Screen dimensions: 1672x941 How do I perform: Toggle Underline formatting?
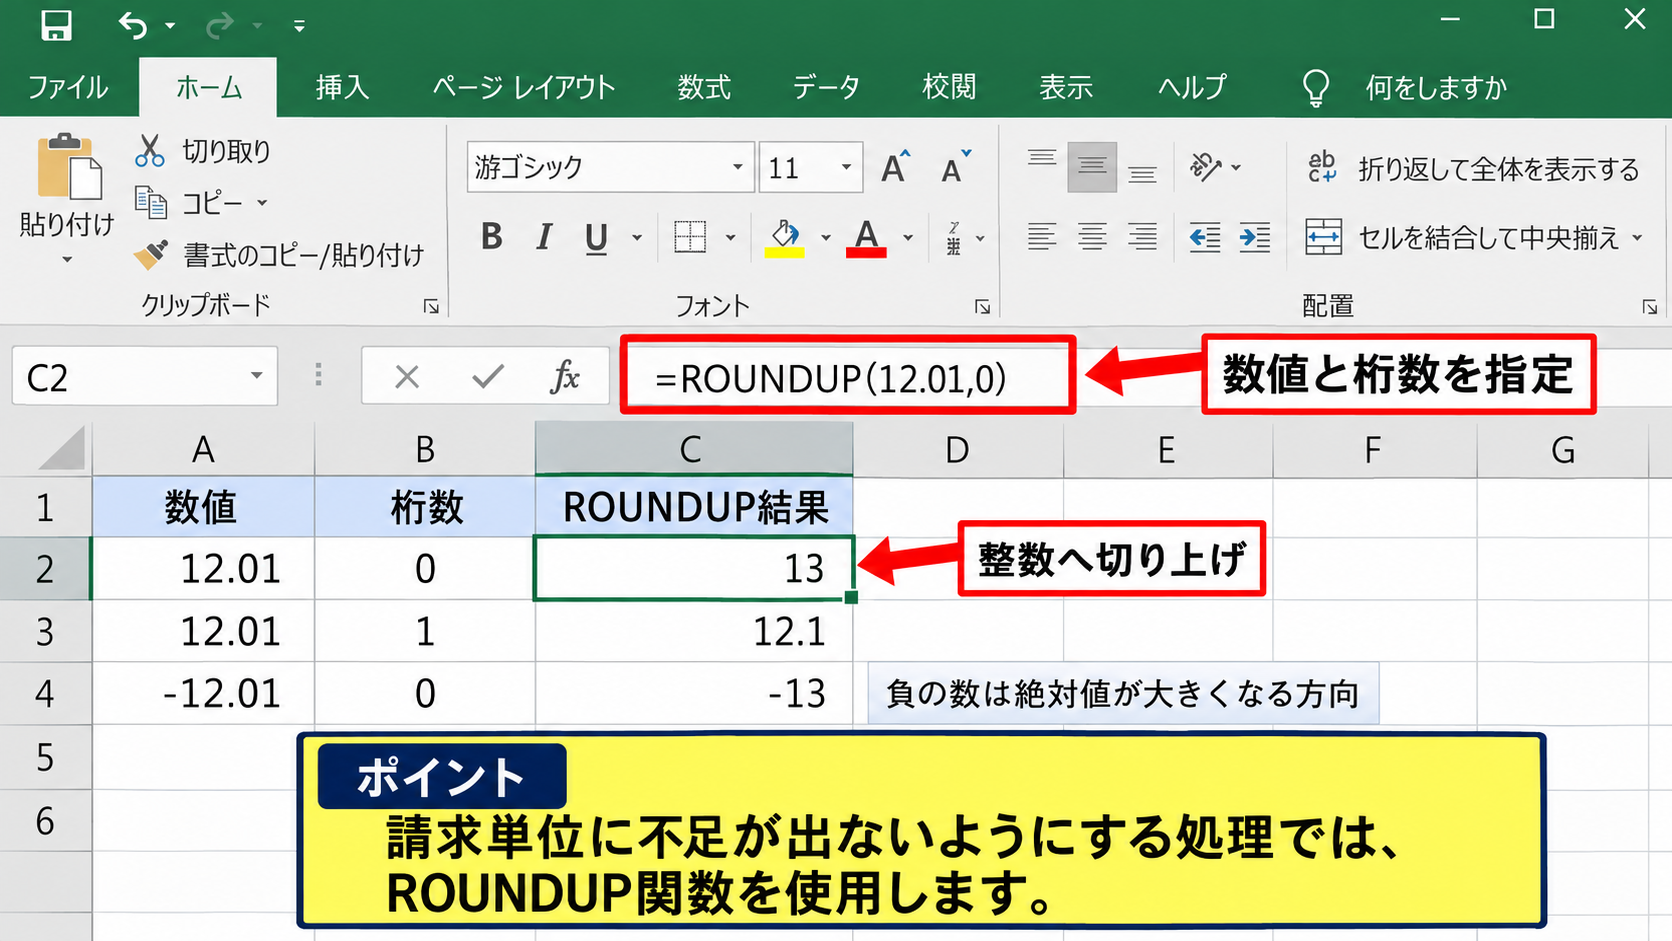coord(596,238)
